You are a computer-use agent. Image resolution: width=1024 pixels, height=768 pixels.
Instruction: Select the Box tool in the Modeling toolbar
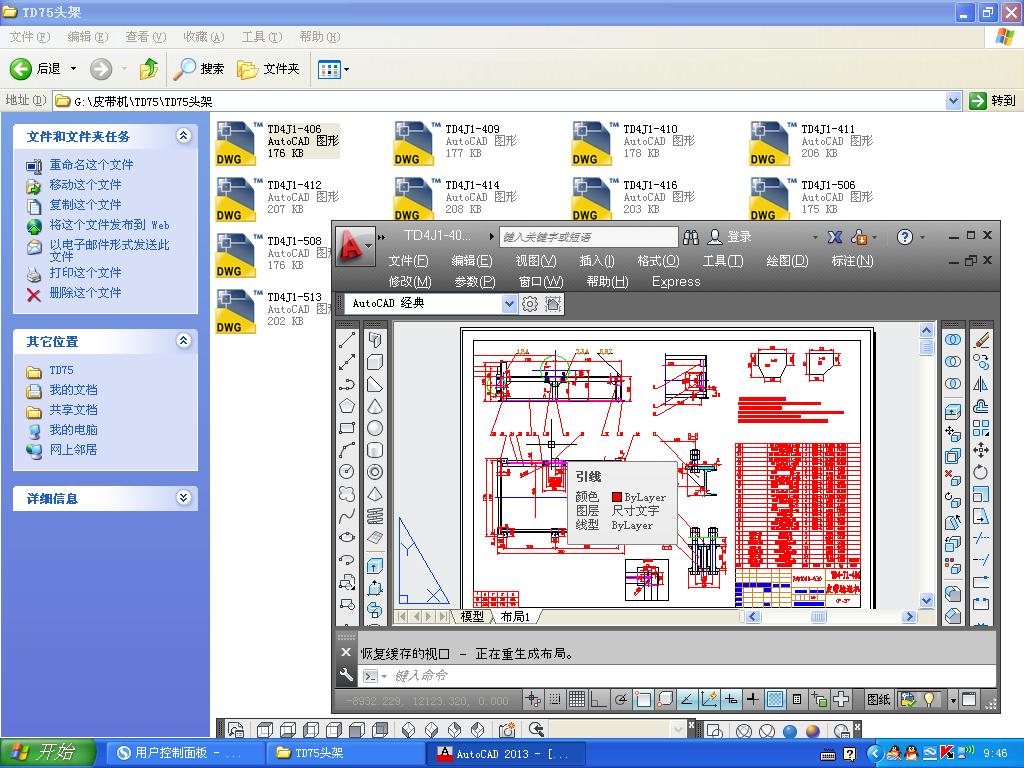coord(375,363)
